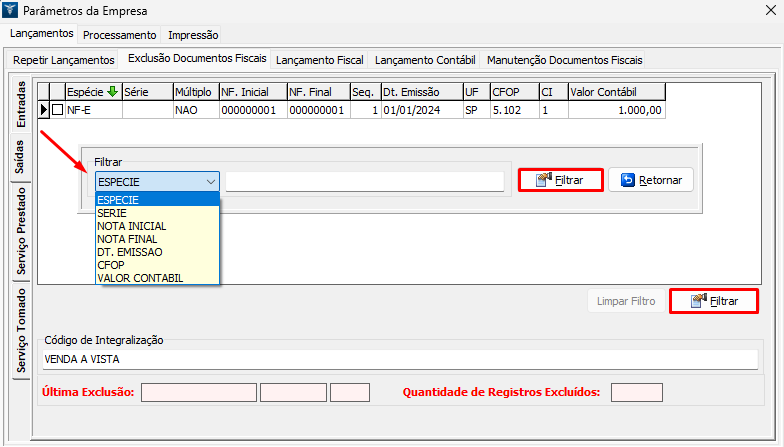Click the Retornar button with blue arrow
The image size is (784, 447).
[x=651, y=181]
